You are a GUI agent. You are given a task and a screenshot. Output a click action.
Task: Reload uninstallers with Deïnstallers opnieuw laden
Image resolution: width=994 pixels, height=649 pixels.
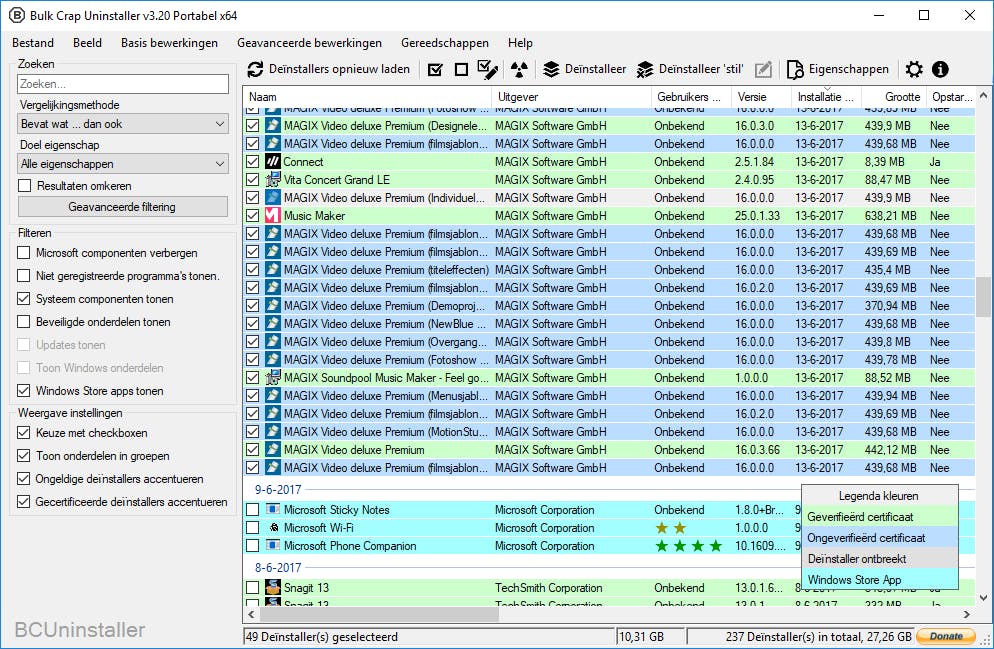click(x=328, y=69)
